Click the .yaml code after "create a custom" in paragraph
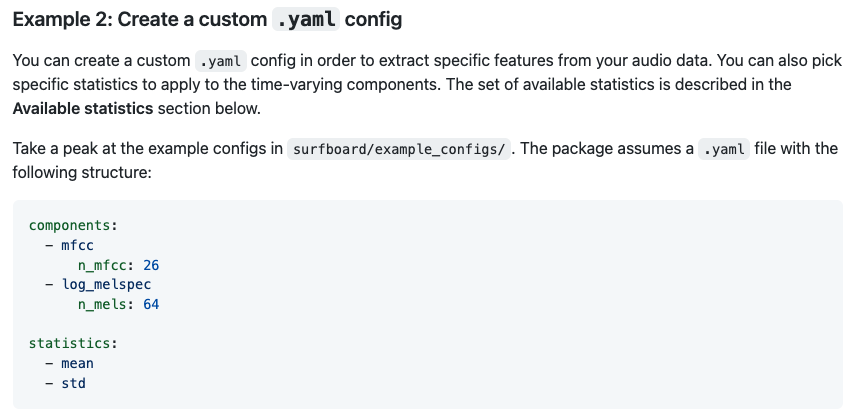This screenshot has height=418, width=852. click(x=221, y=61)
